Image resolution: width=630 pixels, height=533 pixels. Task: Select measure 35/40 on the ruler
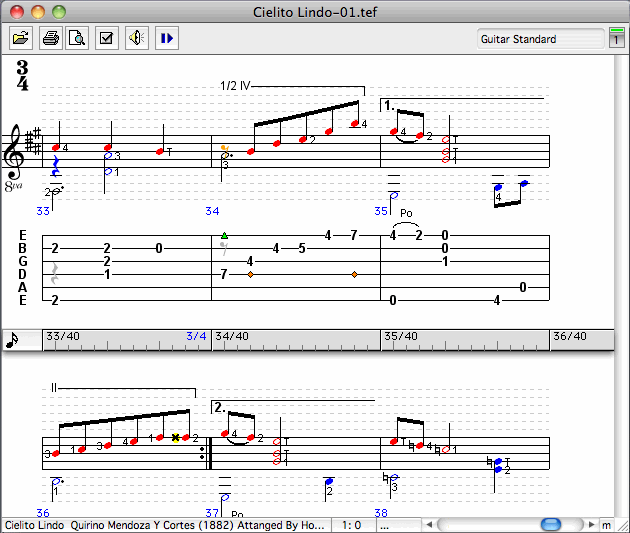coord(401,336)
